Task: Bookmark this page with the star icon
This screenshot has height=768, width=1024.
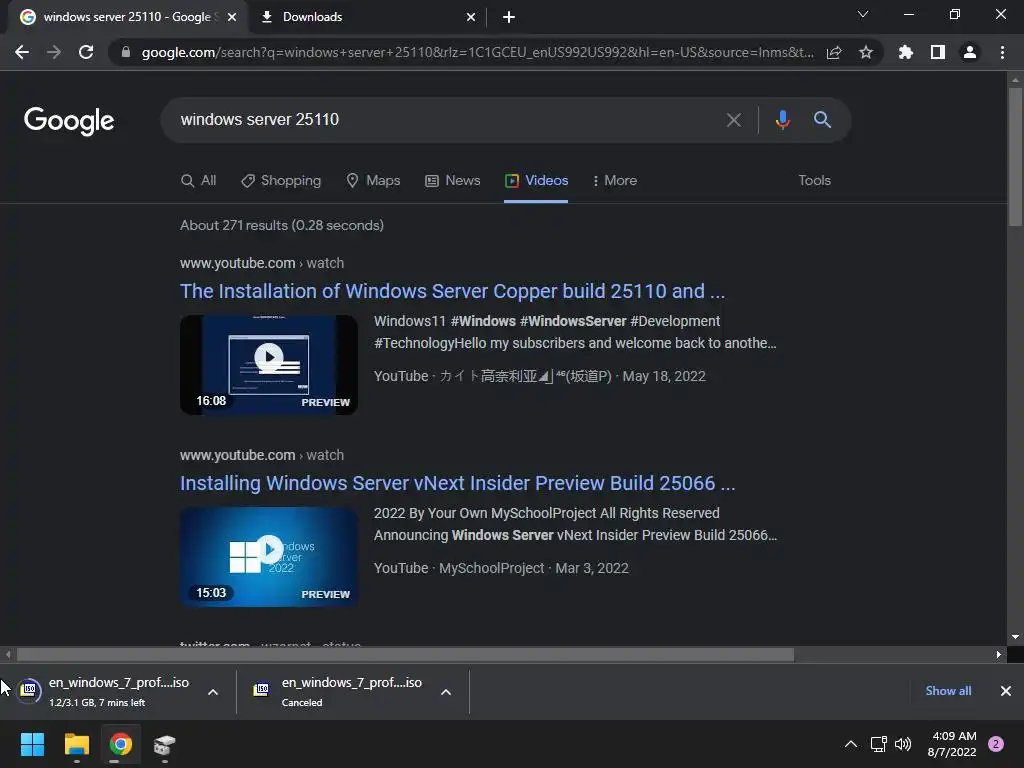Action: click(866, 52)
